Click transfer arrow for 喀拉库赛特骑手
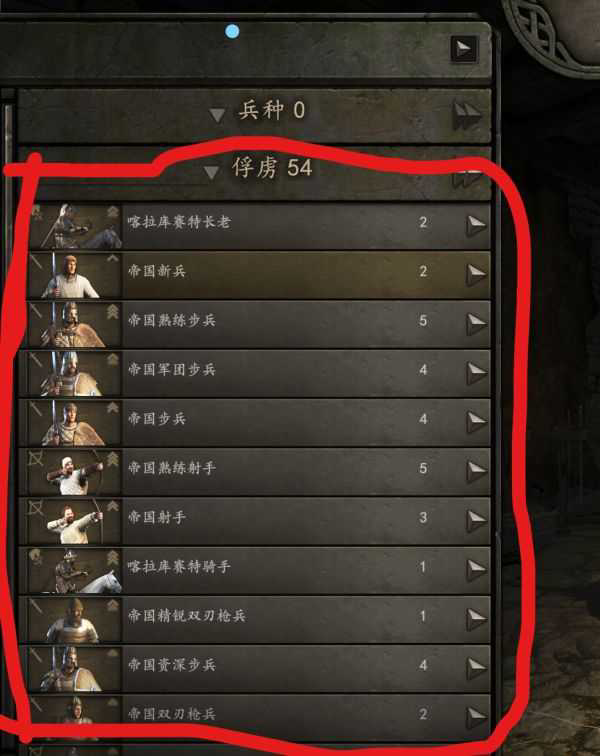The image size is (600, 756). coord(477,570)
